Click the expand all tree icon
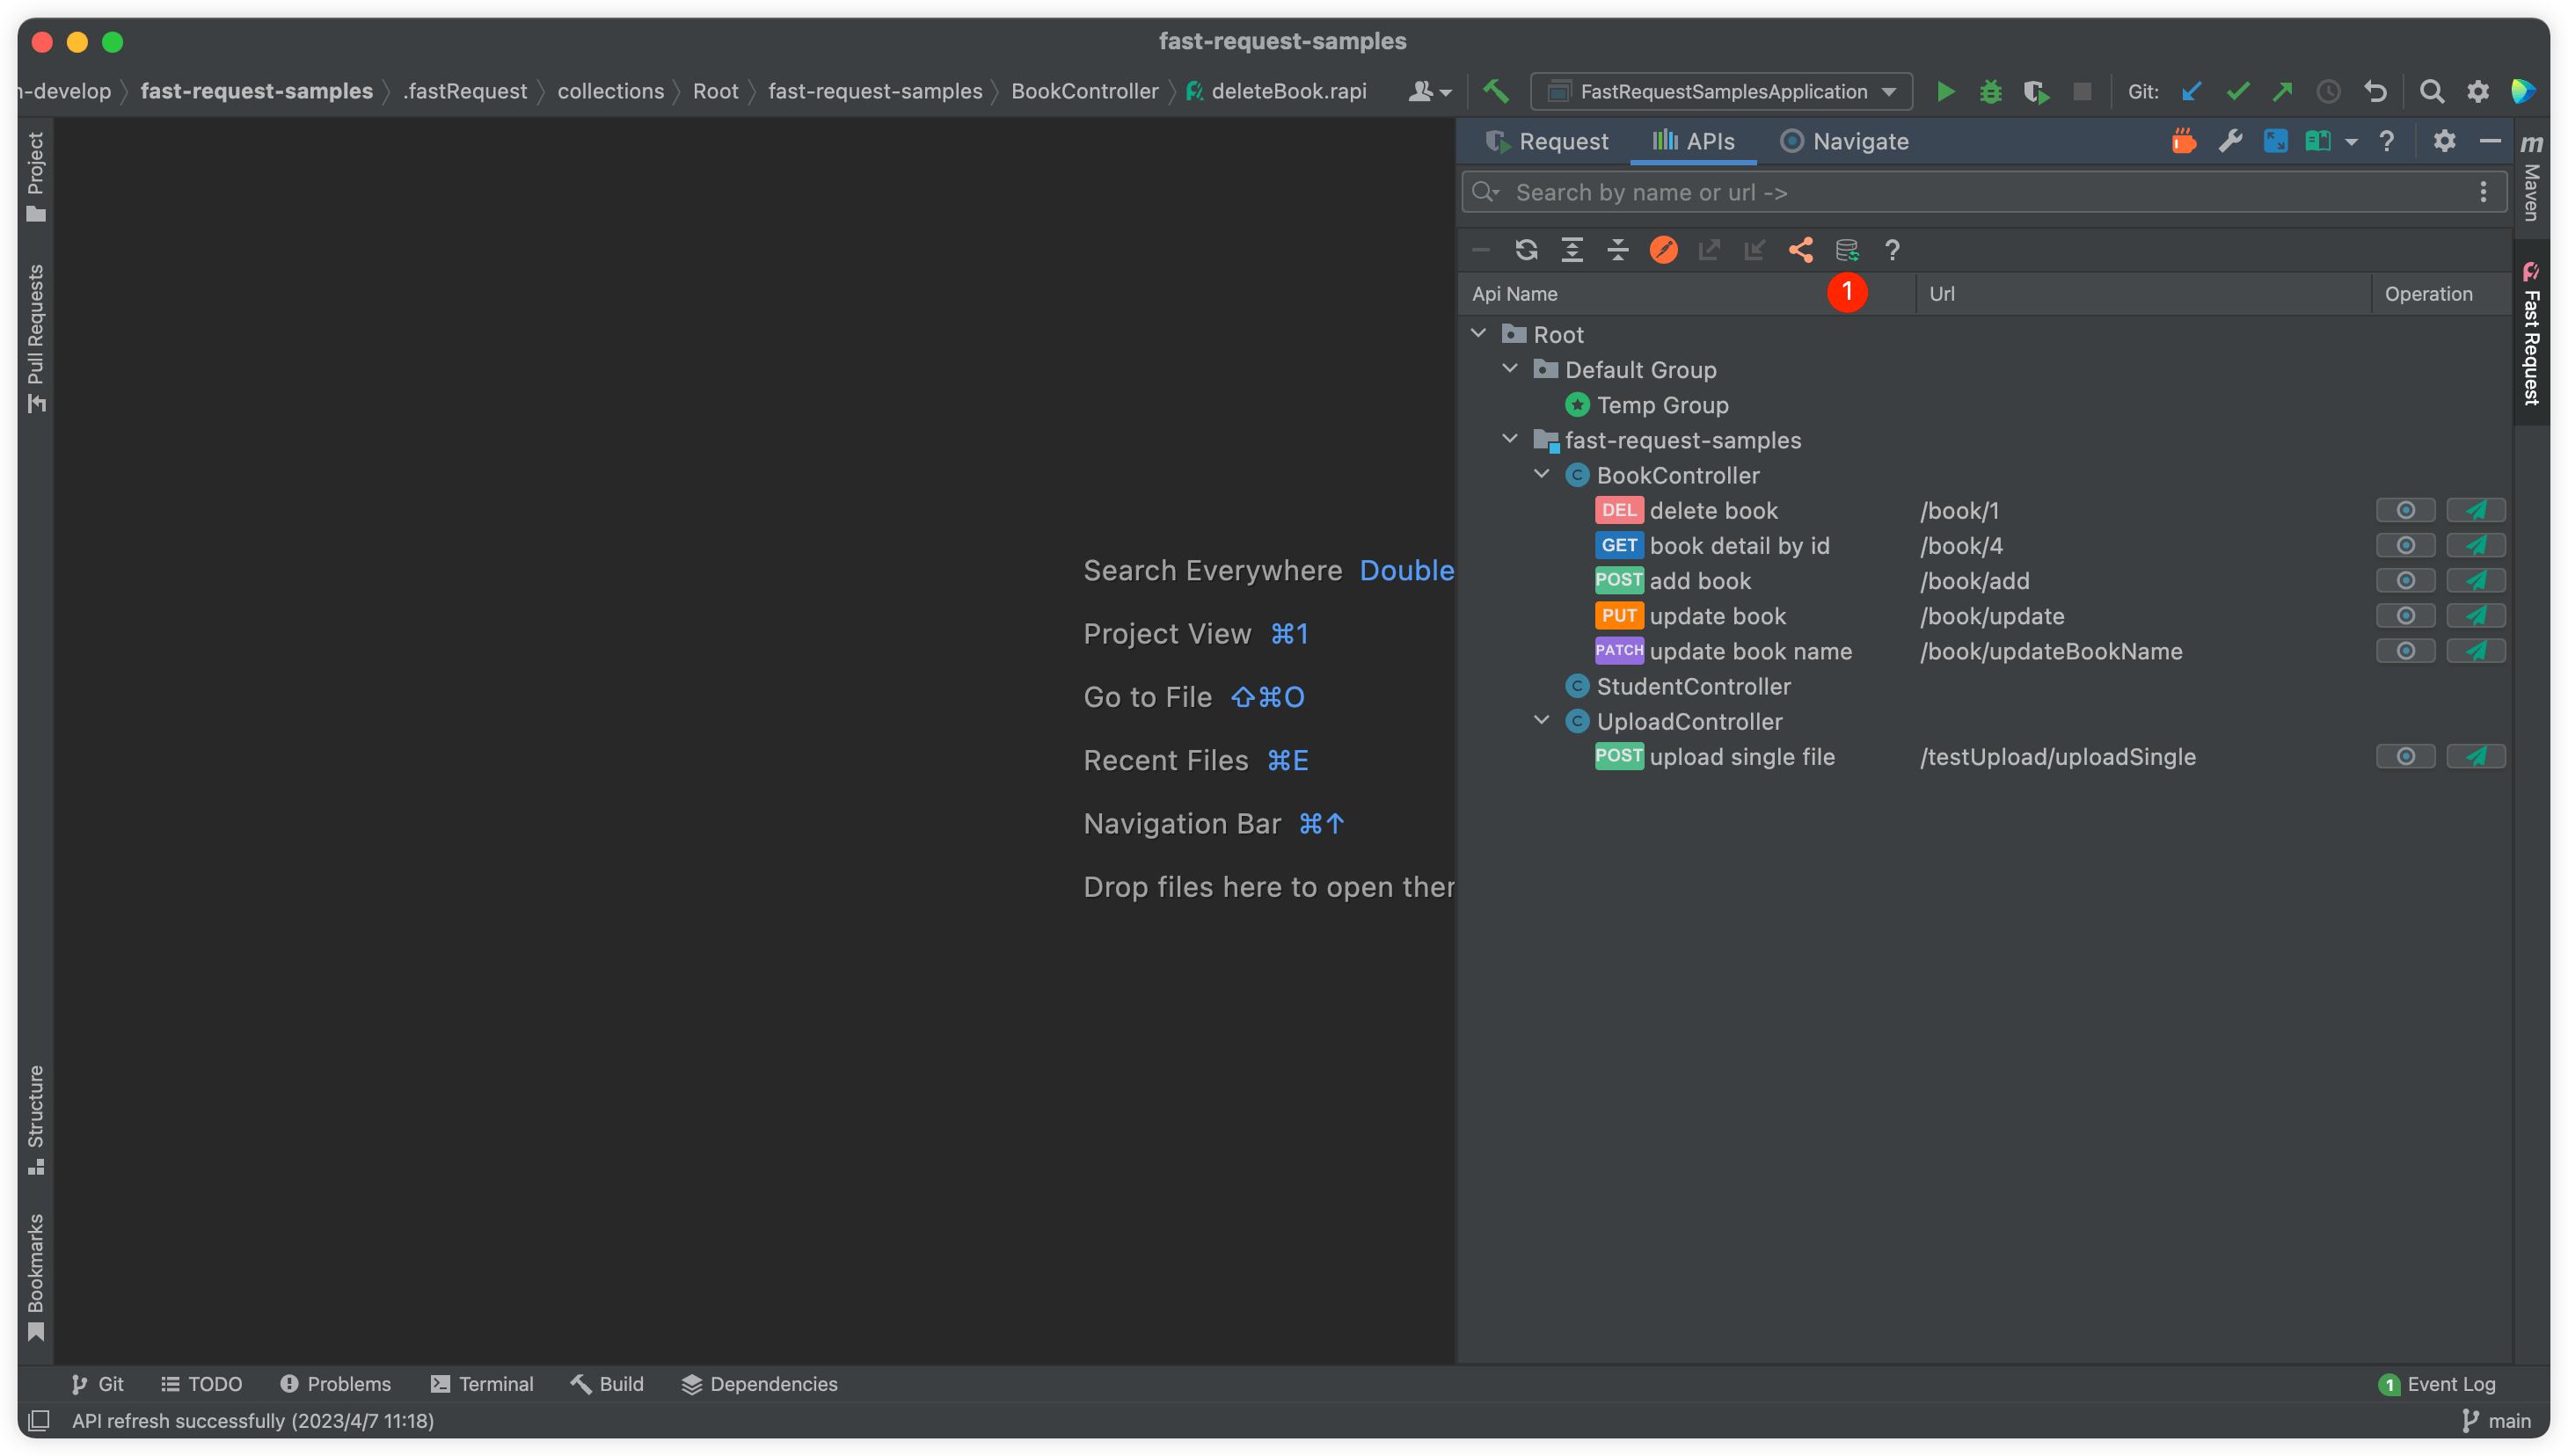This screenshot has width=2568, height=1456. click(1572, 250)
